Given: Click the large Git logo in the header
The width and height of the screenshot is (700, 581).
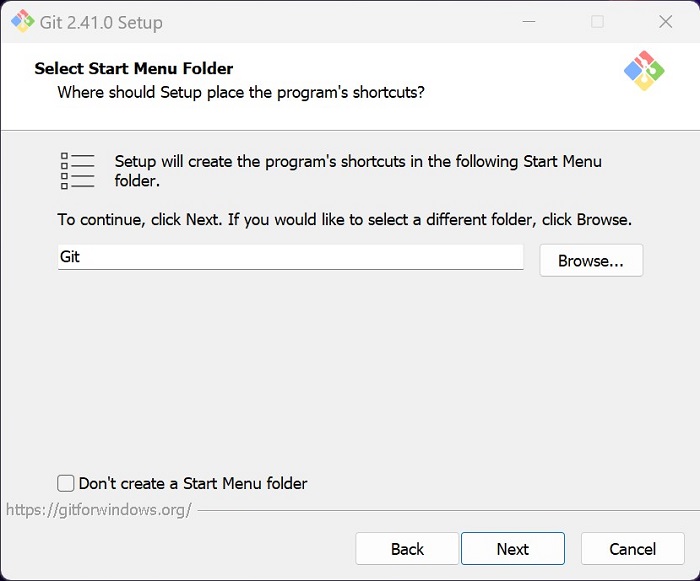Looking at the screenshot, I should [644, 71].
